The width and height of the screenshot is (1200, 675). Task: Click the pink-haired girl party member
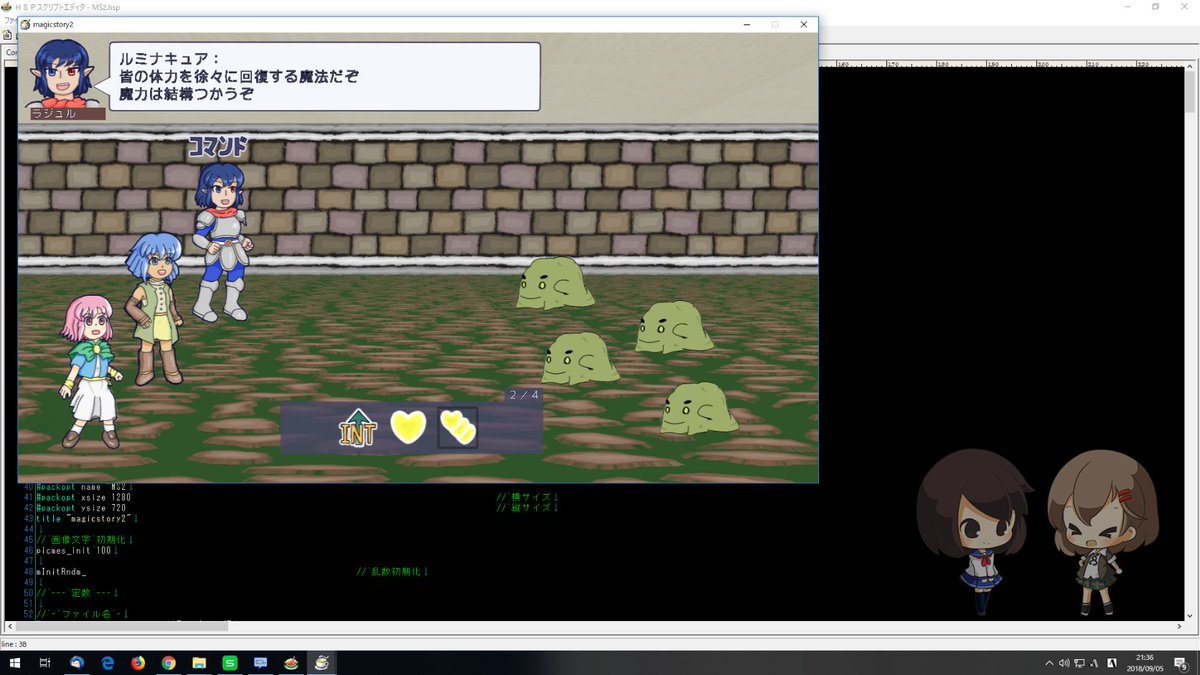[x=90, y=373]
